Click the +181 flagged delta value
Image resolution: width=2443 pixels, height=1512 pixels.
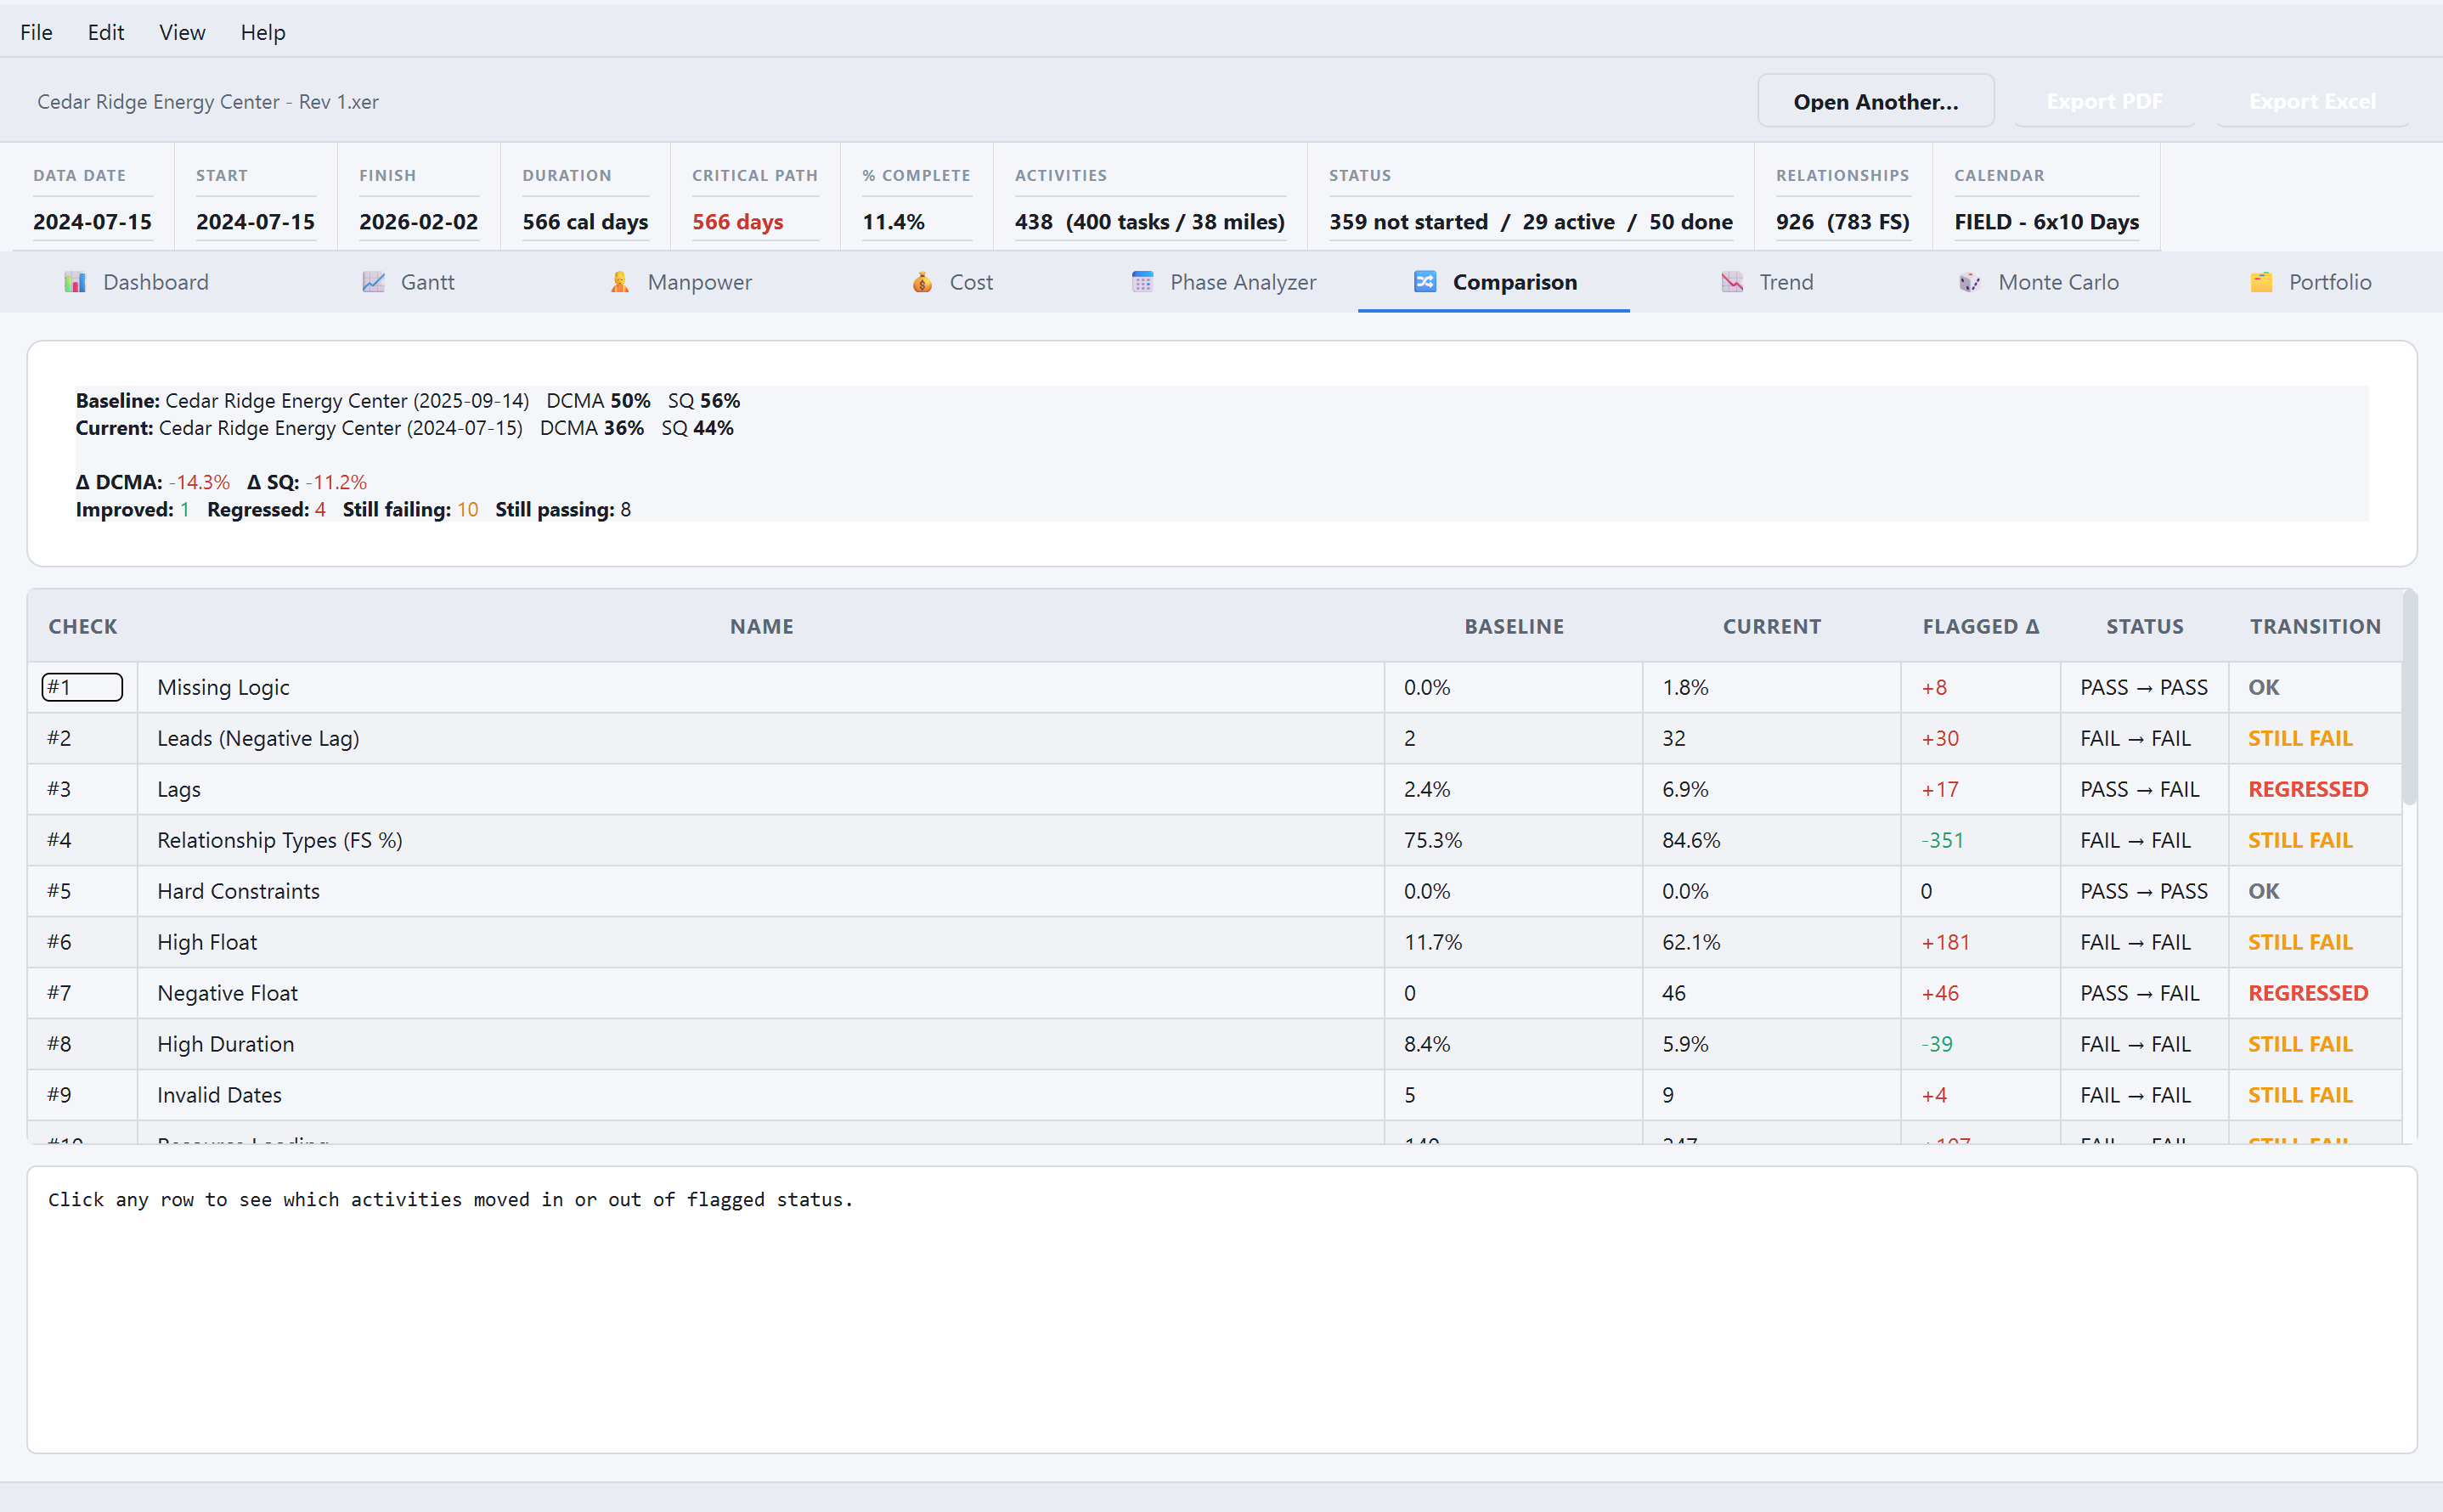1945,942
